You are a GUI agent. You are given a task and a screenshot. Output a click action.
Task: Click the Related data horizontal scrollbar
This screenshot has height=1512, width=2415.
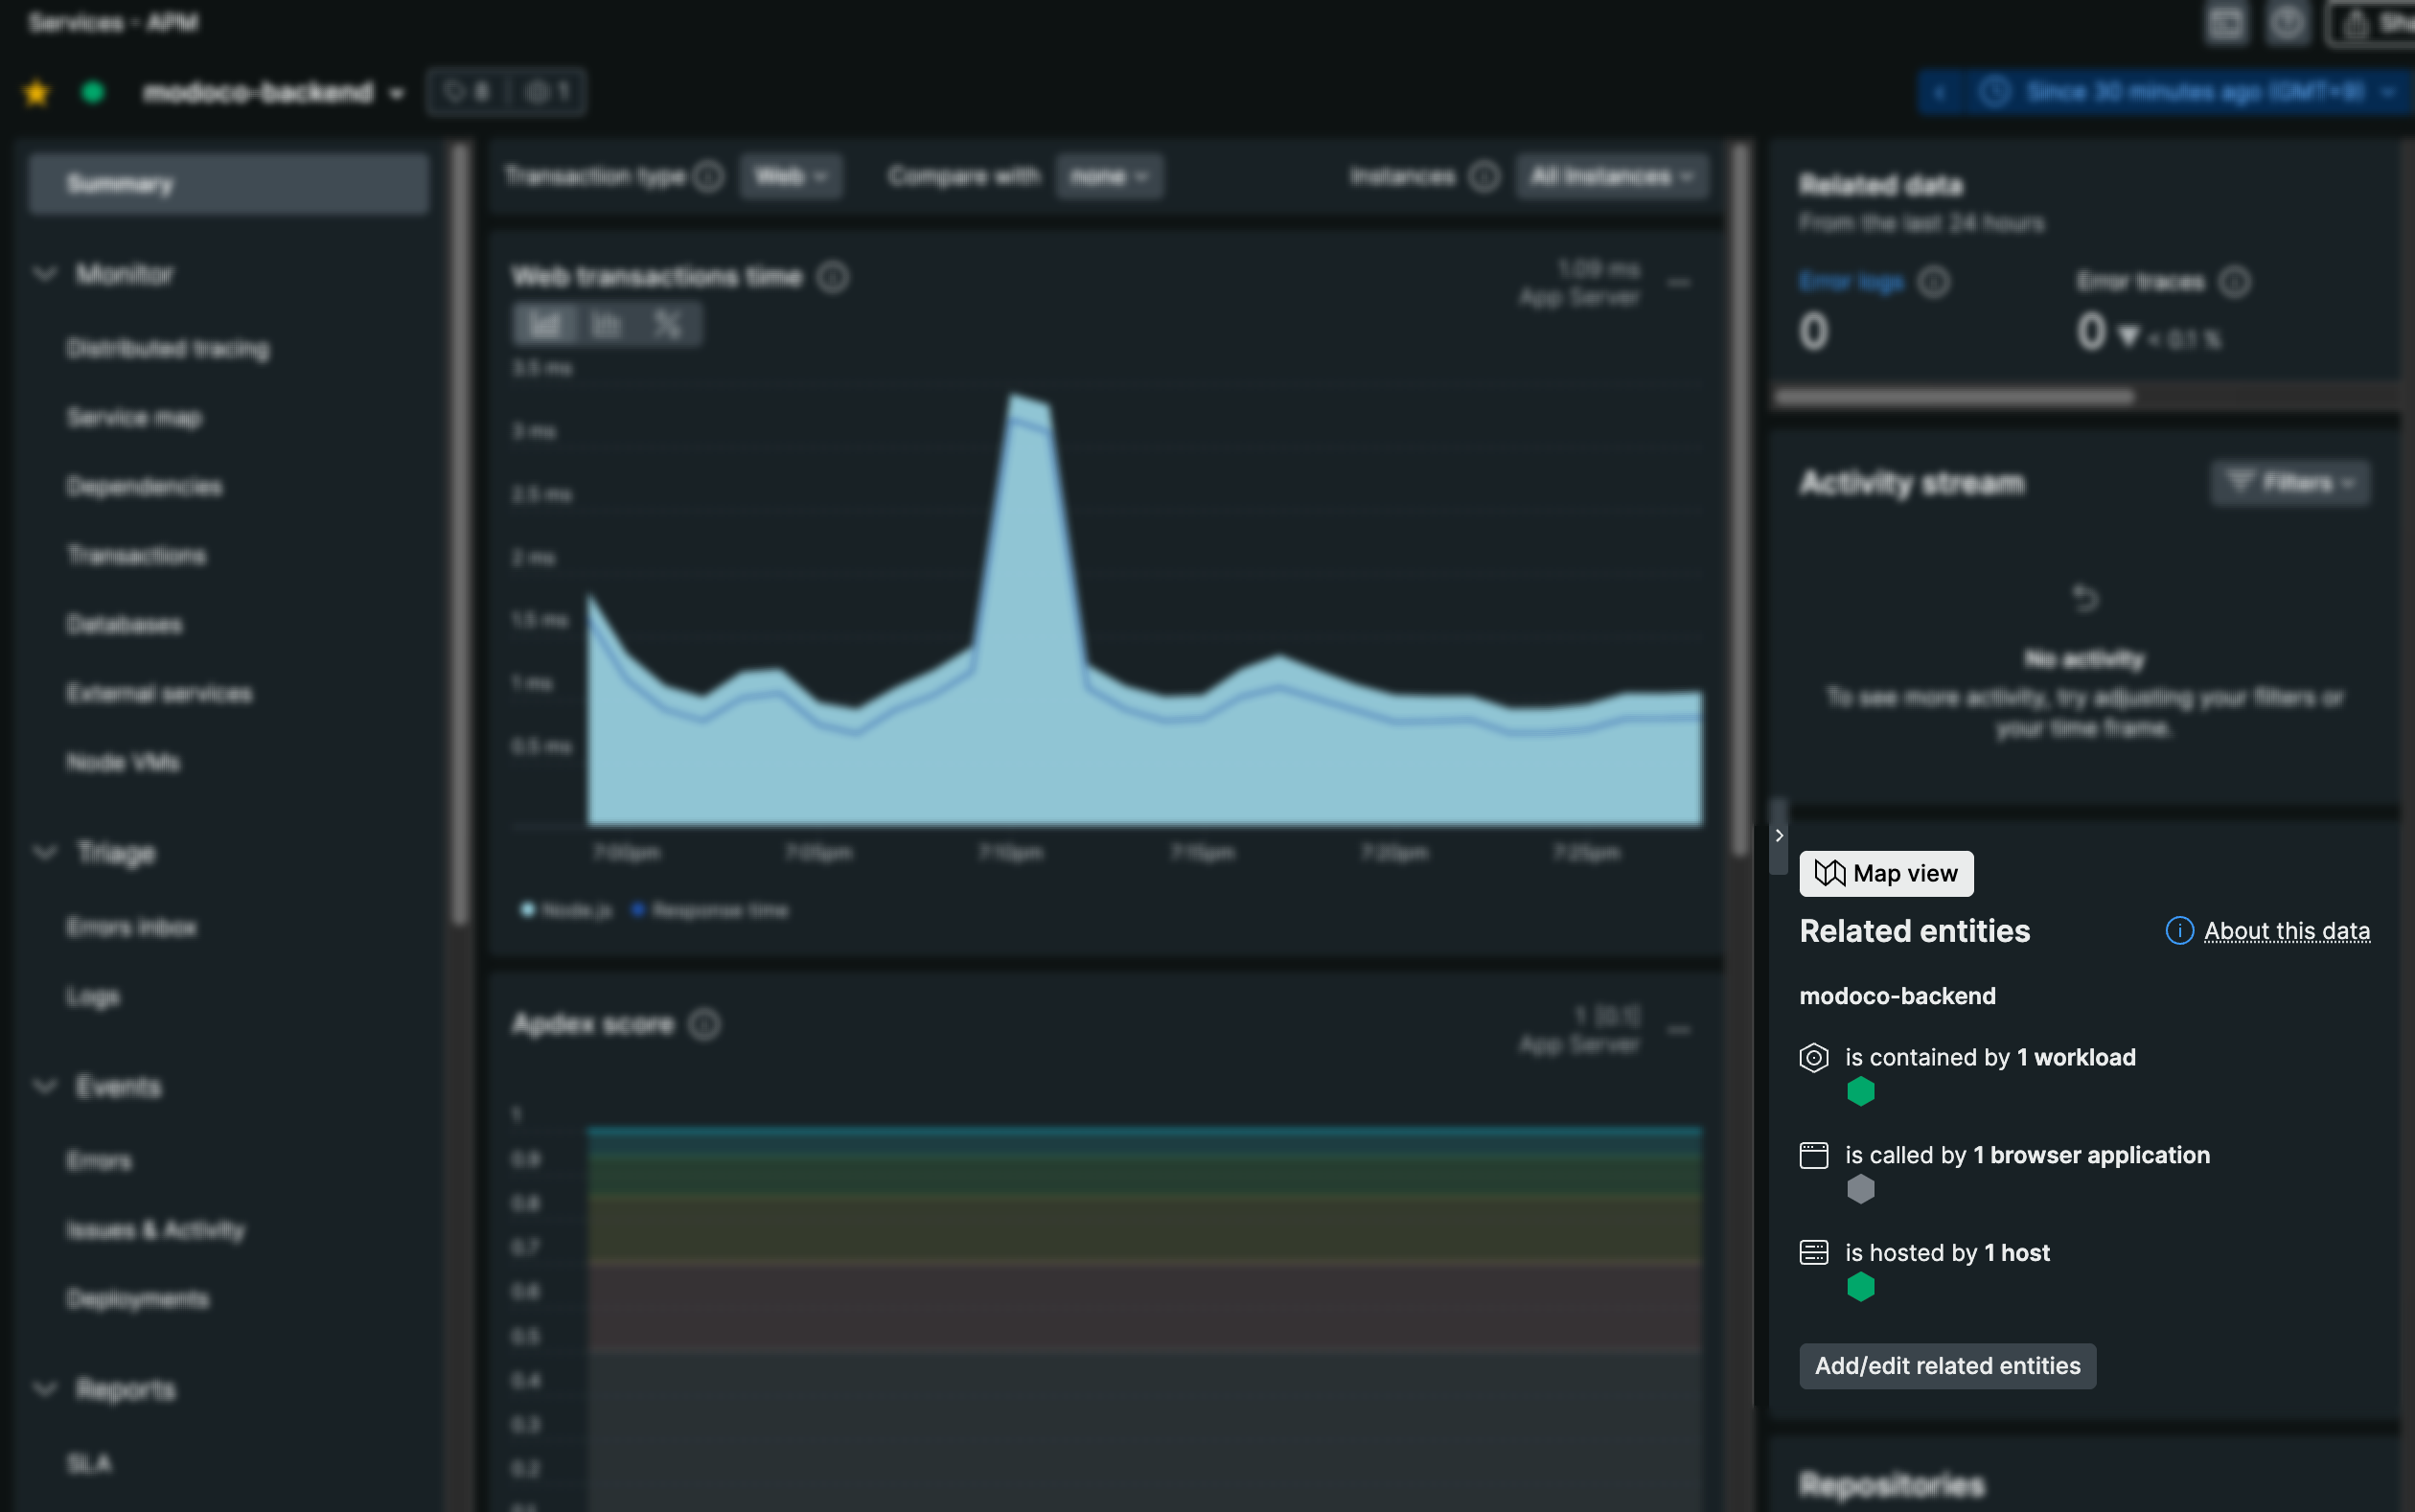tap(1954, 397)
